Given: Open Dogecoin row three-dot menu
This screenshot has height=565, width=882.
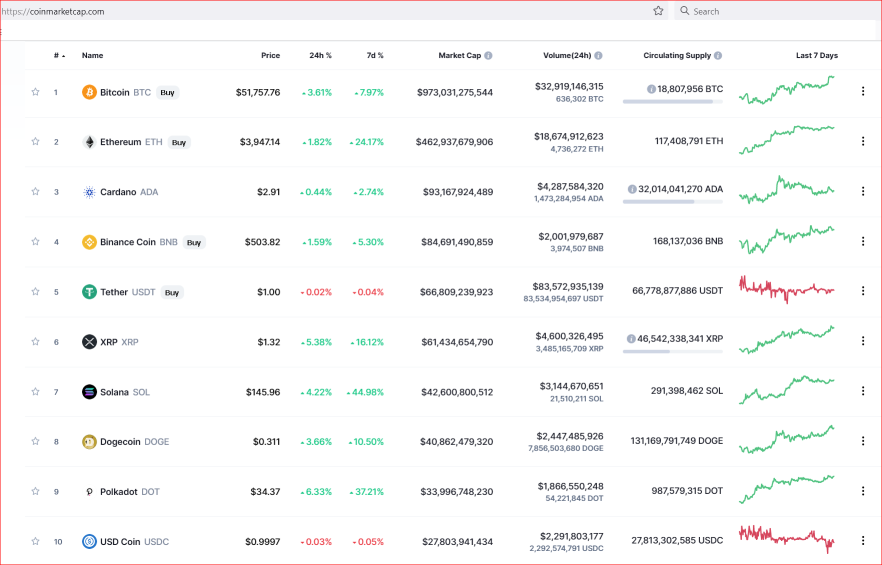Looking at the screenshot, I should (863, 441).
